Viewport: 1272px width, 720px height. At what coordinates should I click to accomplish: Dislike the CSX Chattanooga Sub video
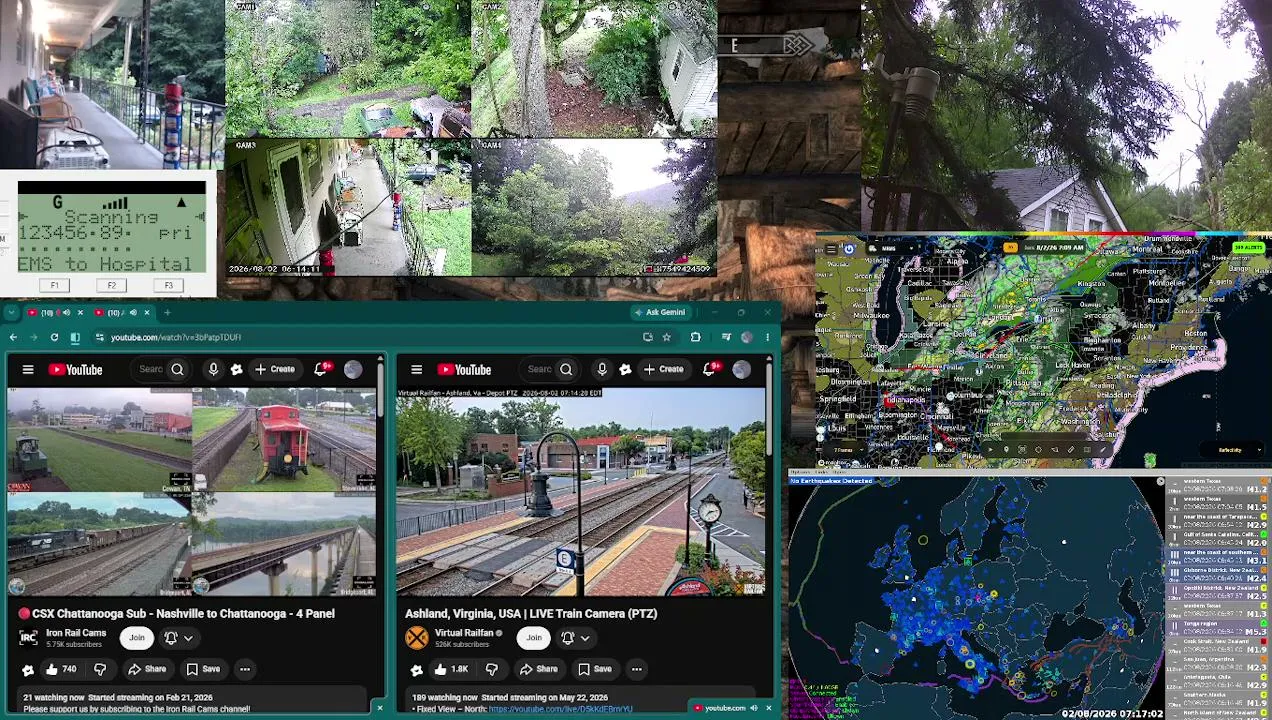[x=100, y=669]
